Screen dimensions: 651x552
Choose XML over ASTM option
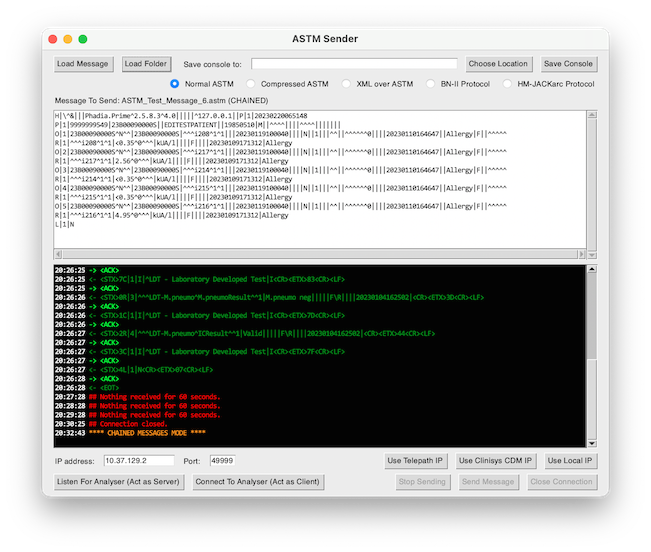click(x=346, y=84)
